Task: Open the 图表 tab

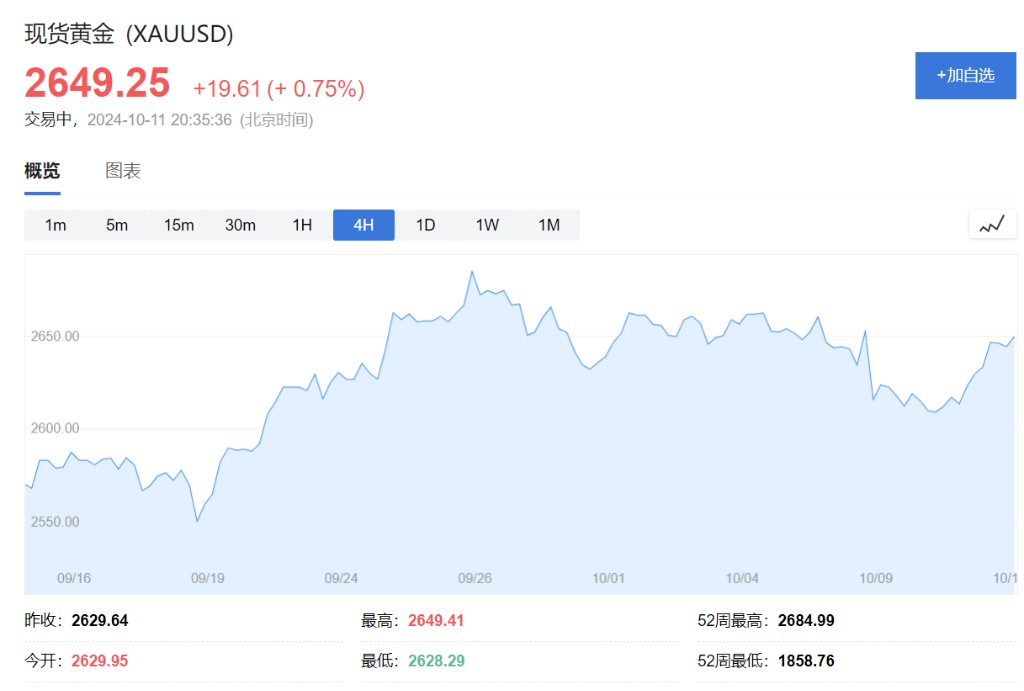Action: (x=123, y=171)
